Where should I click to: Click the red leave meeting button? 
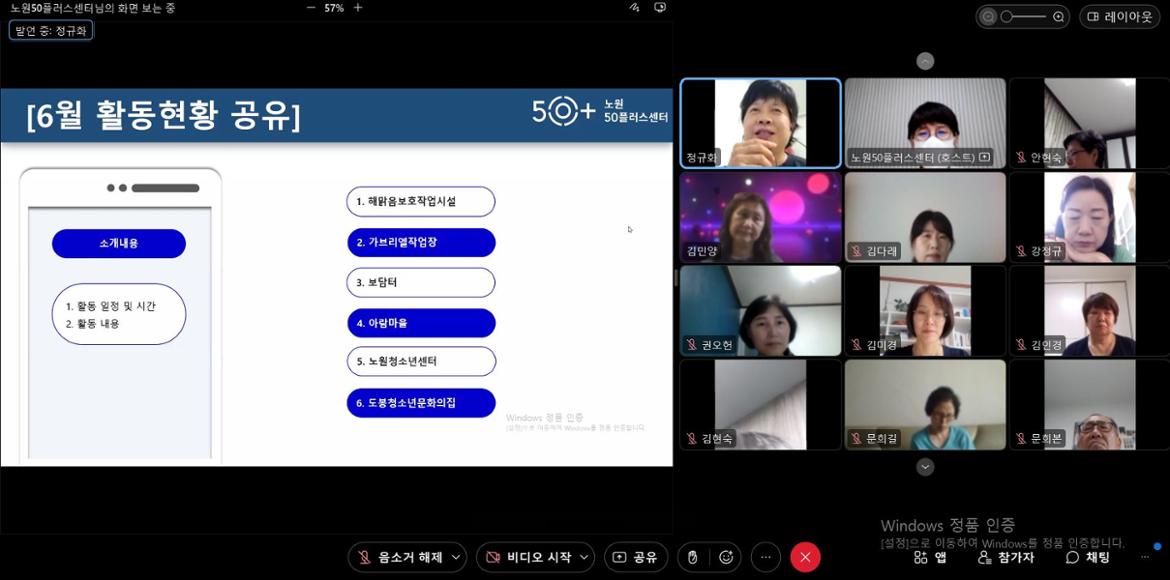coord(805,557)
